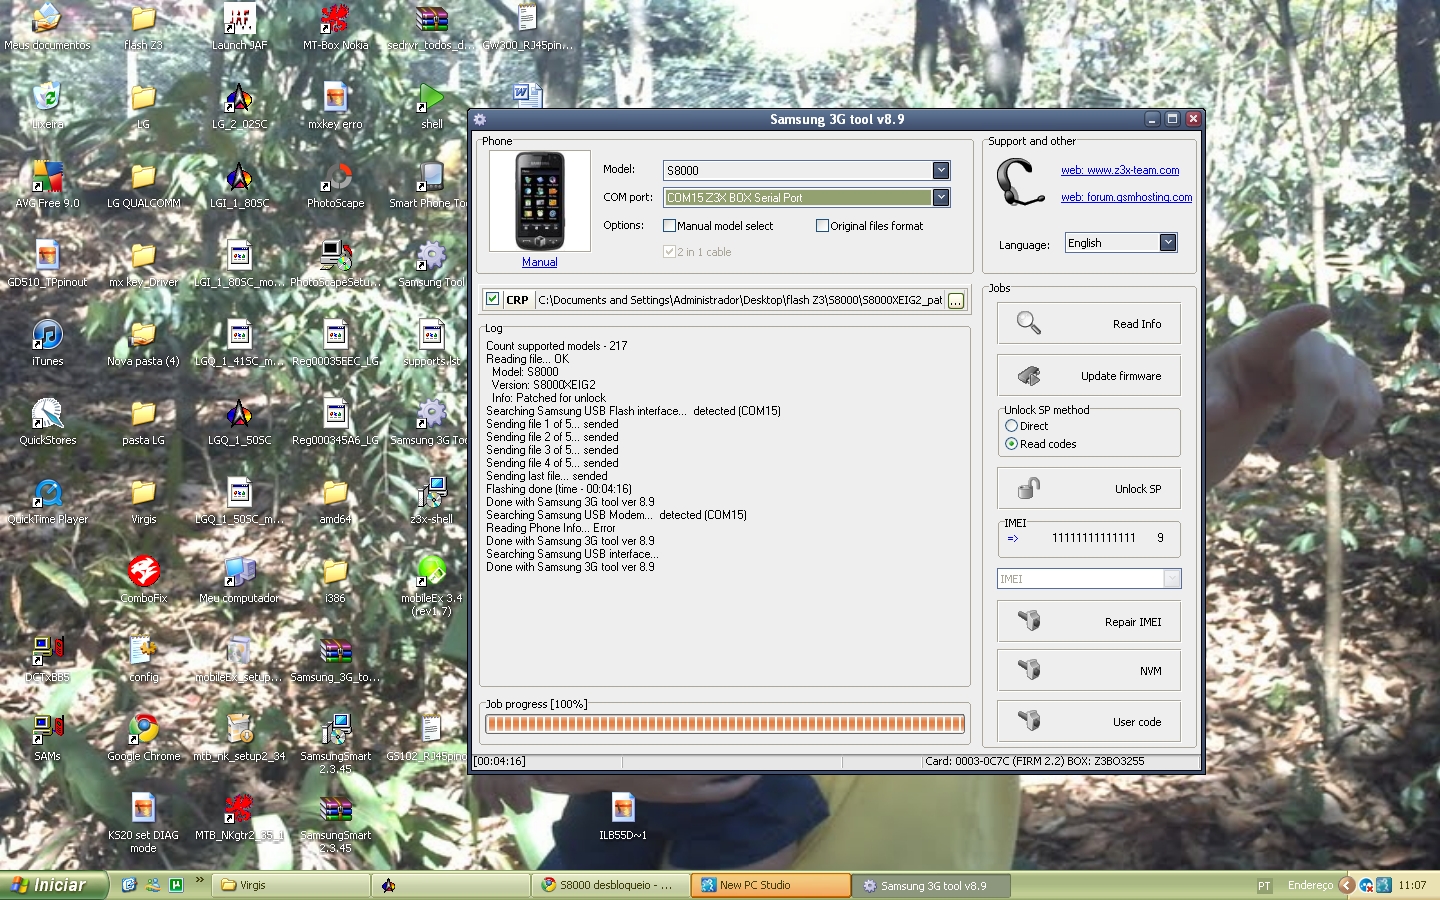Click the Job progress bar
The height and width of the screenshot is (900, 1440).
[x=725, y=723]
